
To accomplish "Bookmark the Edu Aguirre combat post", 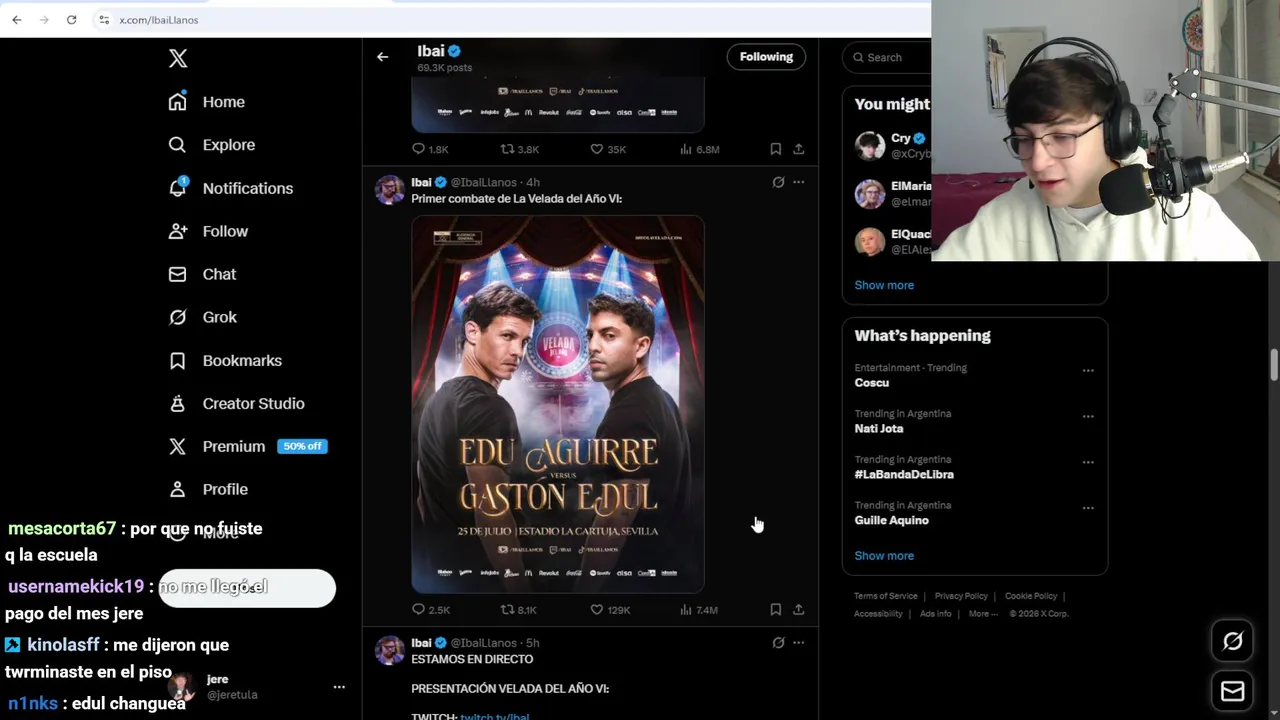I will pyautogui.click(x=775, y=609).
